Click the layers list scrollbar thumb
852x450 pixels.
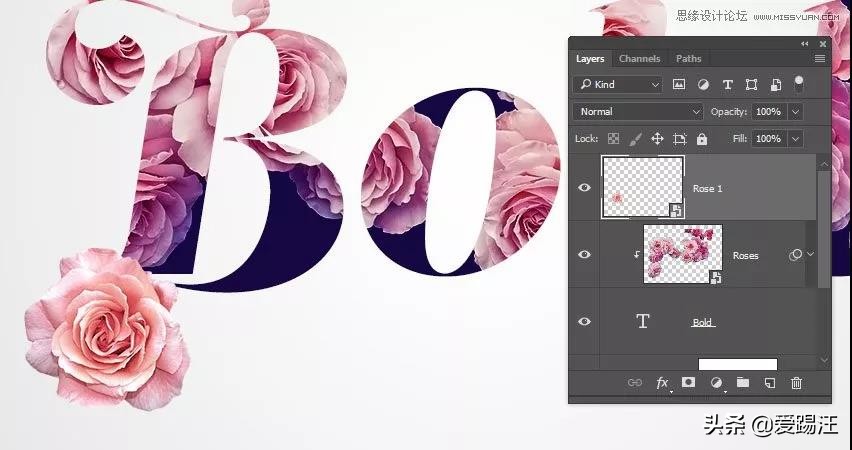pos(824,230)
